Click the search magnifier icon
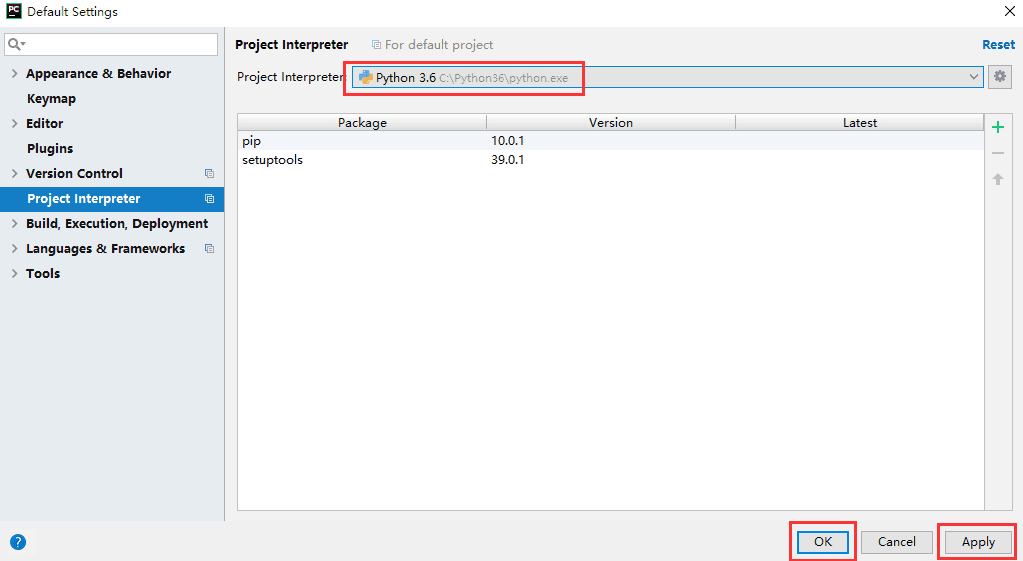Viewport: 1023px width, 561px height. click(16, 44)
